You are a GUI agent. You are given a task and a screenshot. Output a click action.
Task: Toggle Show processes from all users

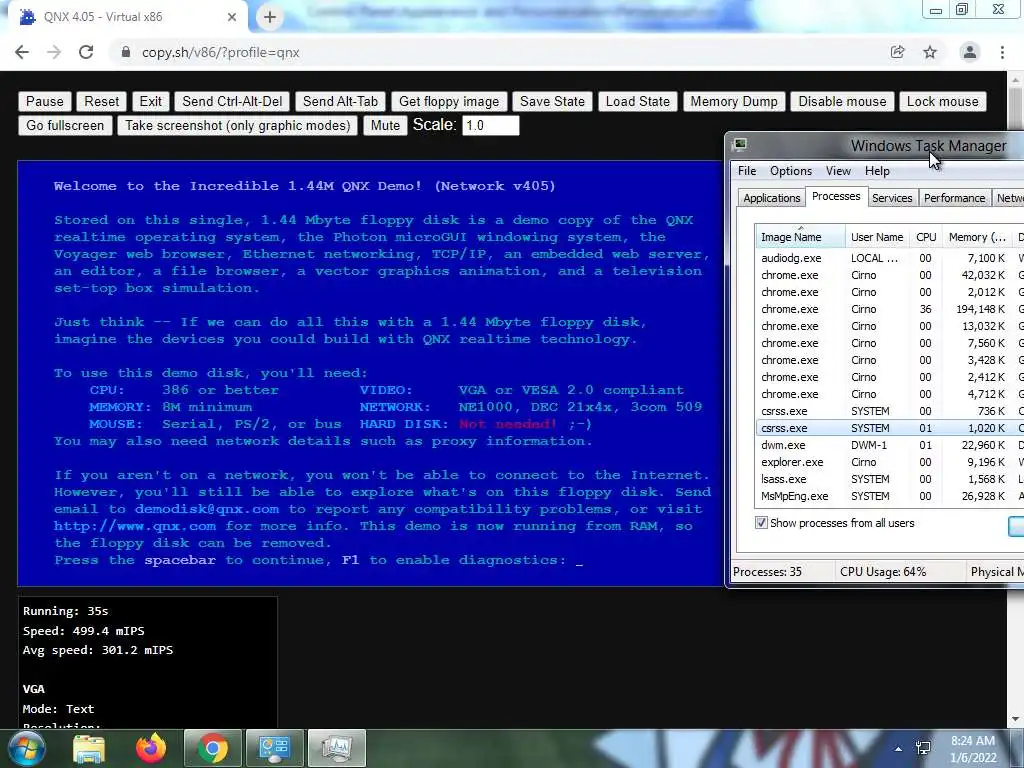761,523
